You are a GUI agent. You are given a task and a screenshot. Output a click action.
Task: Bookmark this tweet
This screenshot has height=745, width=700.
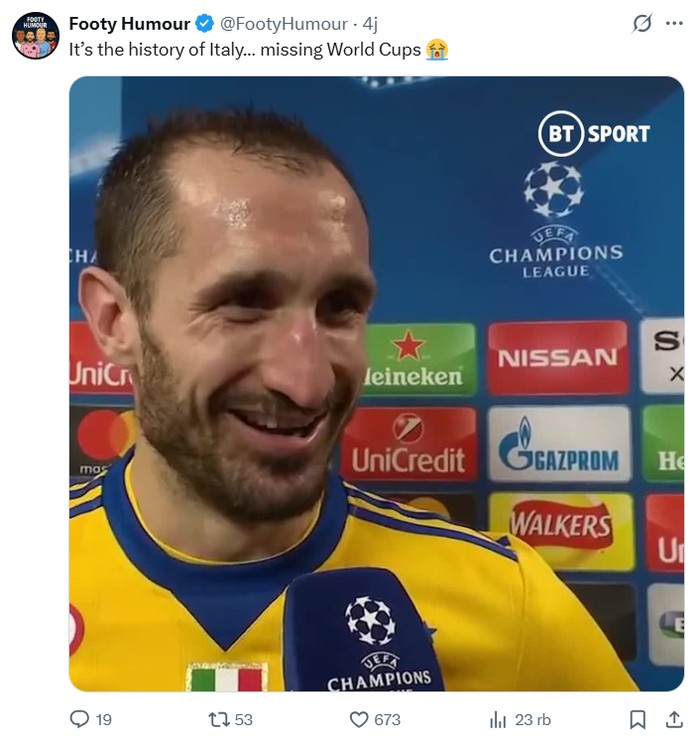click(x=638, y=719)
